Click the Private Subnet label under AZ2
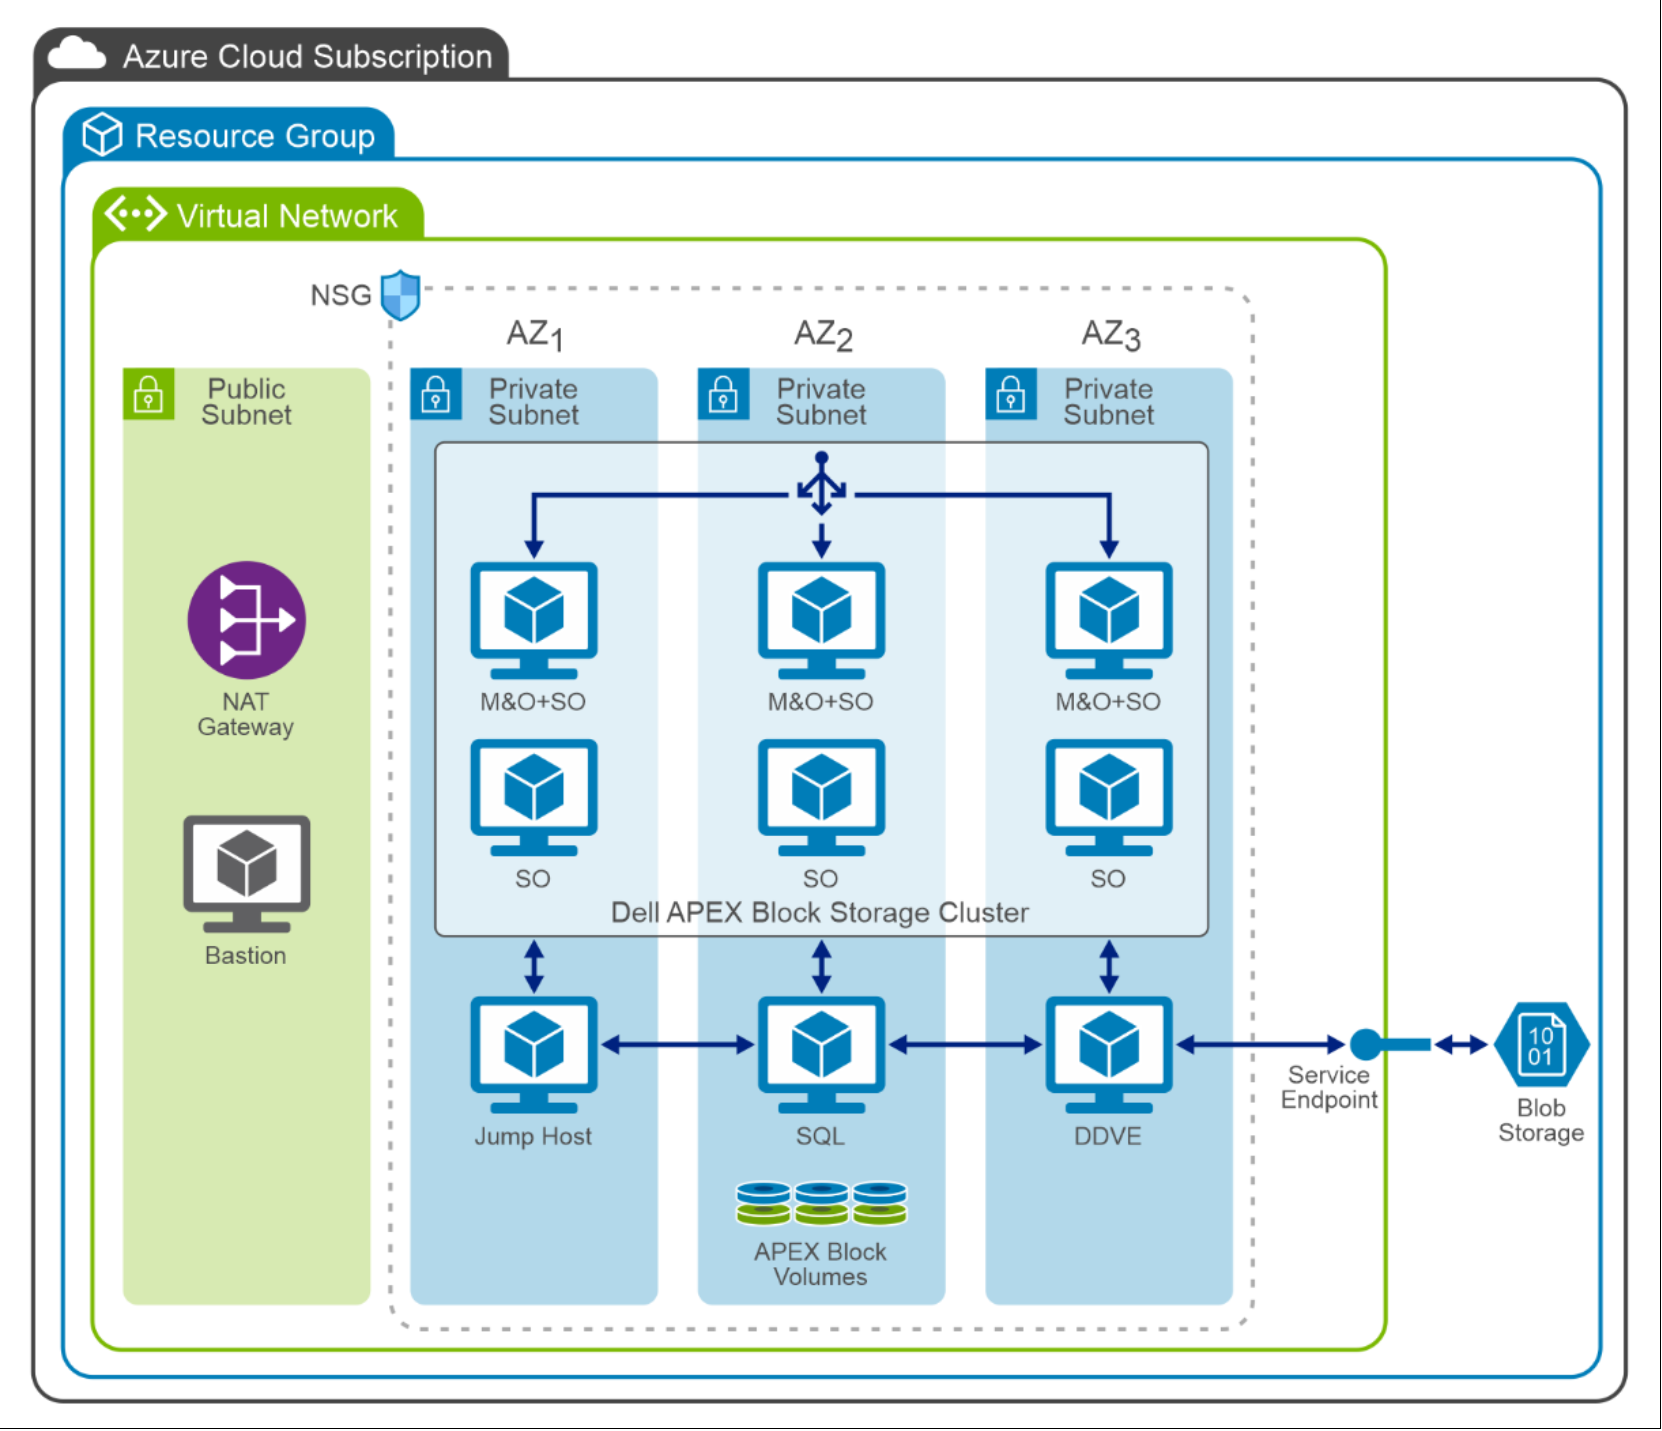The image size is (1662, 1431). [x=821, y=401]
